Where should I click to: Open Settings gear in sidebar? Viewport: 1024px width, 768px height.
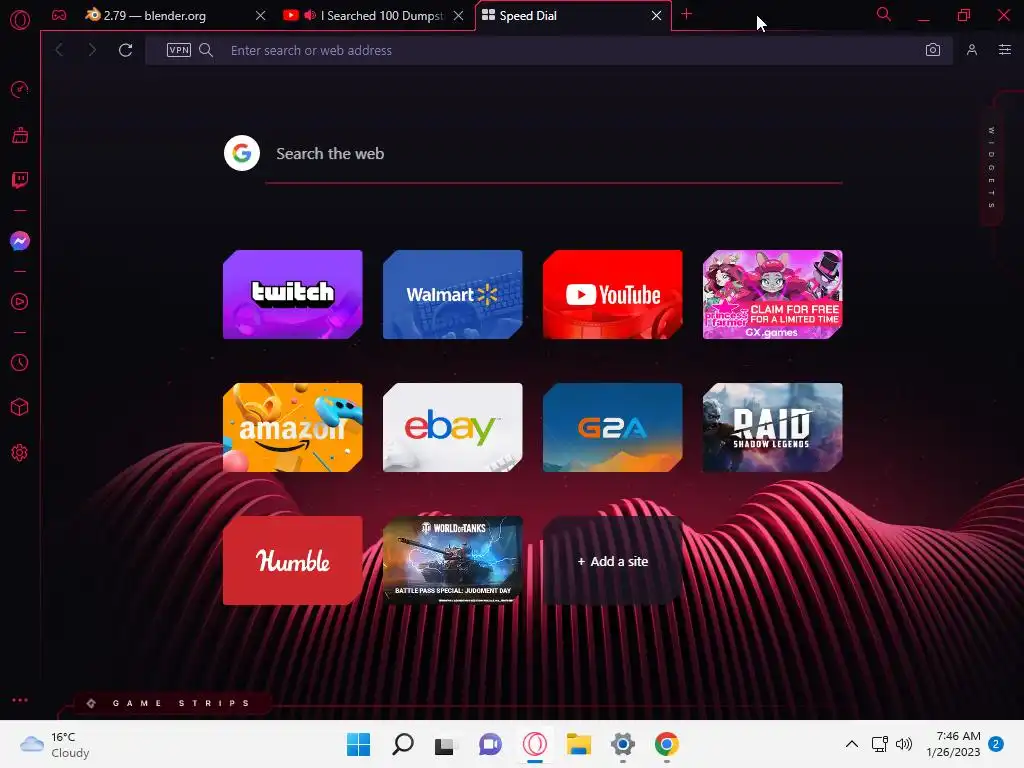(20, 453)
